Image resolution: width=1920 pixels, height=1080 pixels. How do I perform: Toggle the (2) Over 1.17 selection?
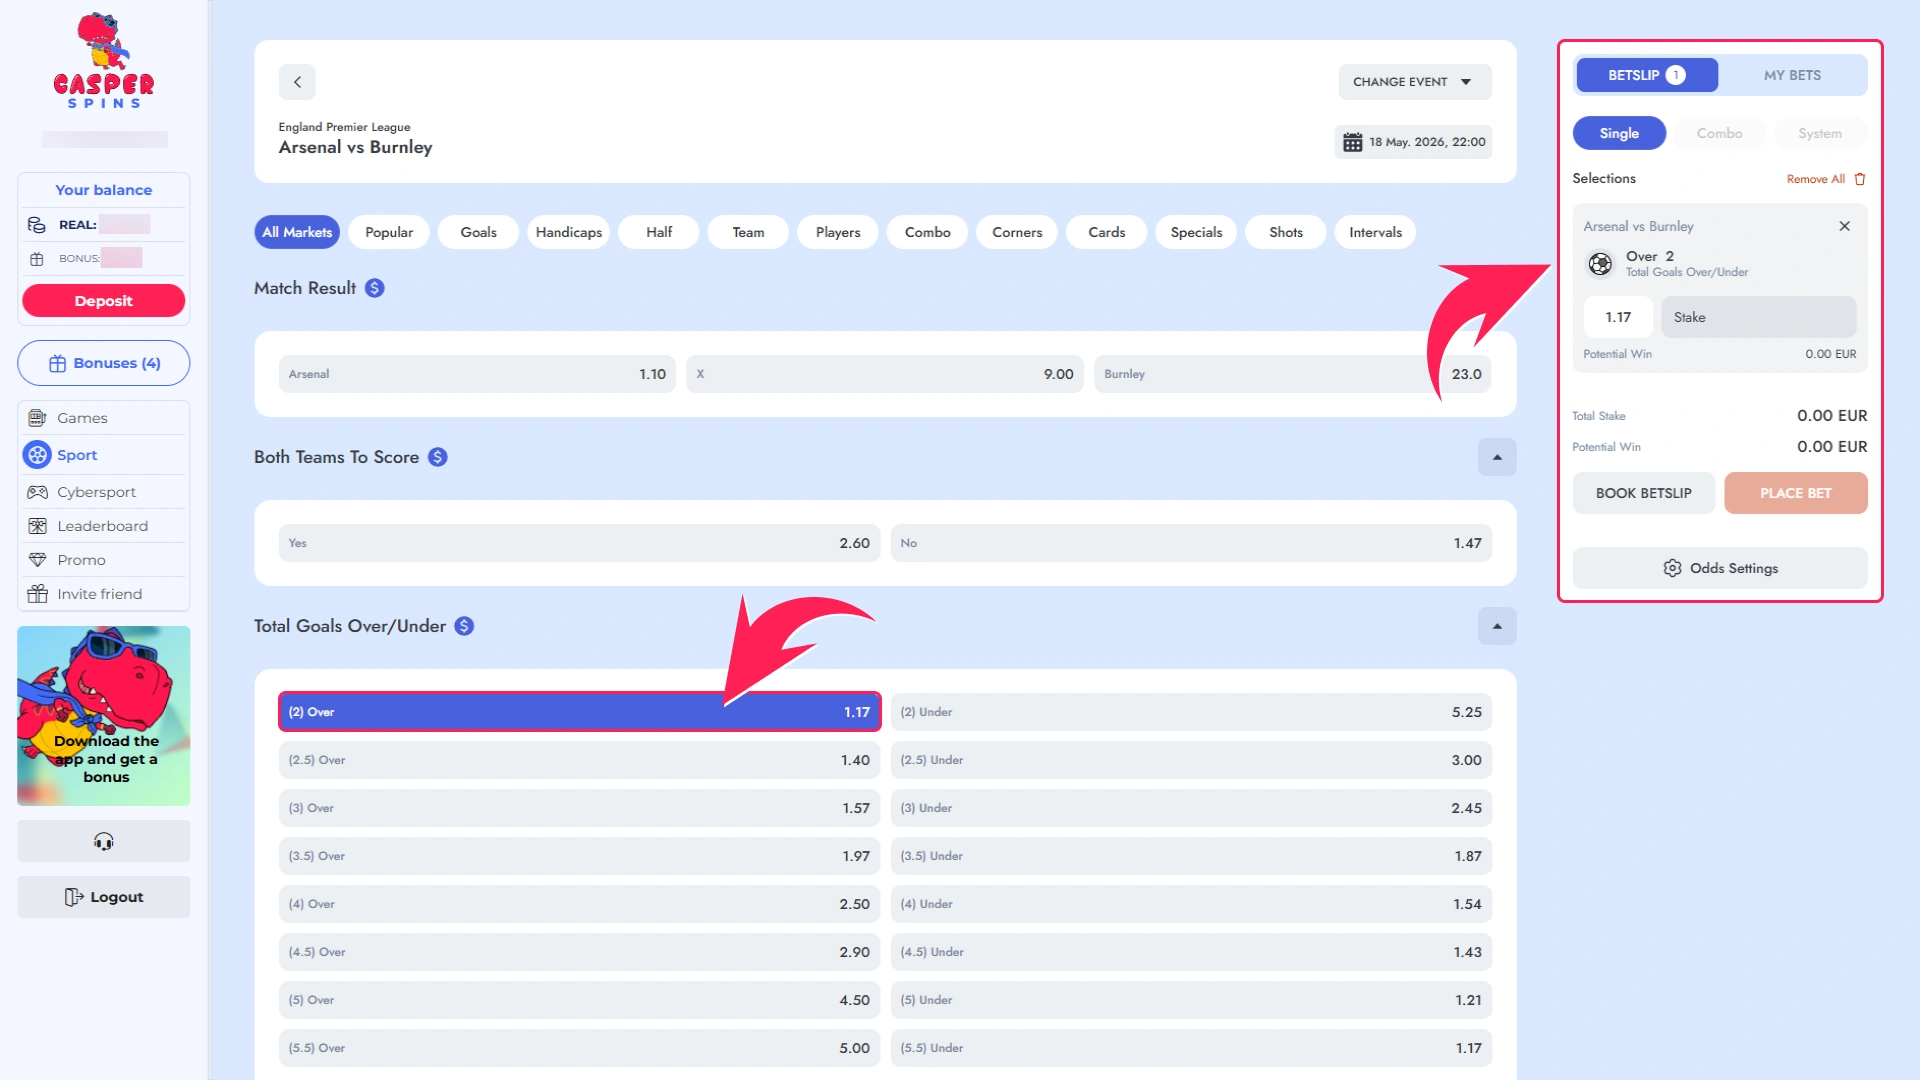580,712
